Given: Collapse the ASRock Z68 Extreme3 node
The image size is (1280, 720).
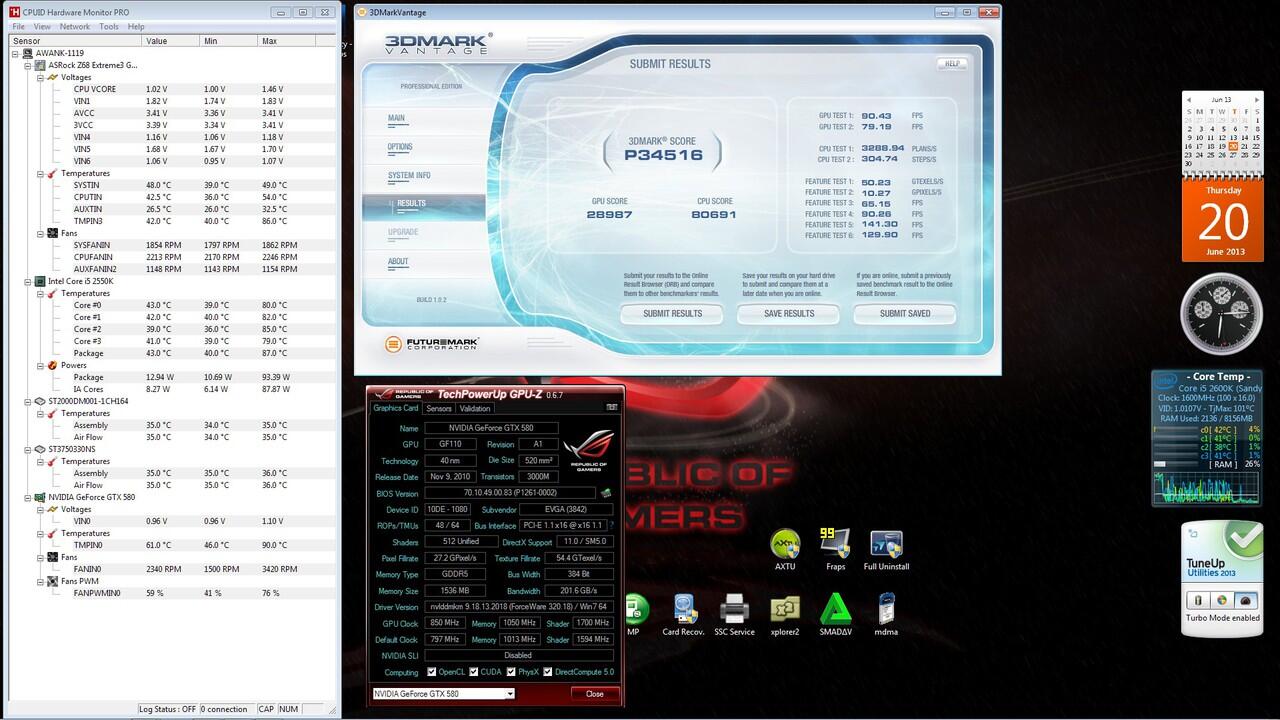Looking at the screenshot, I should (28, 65).
